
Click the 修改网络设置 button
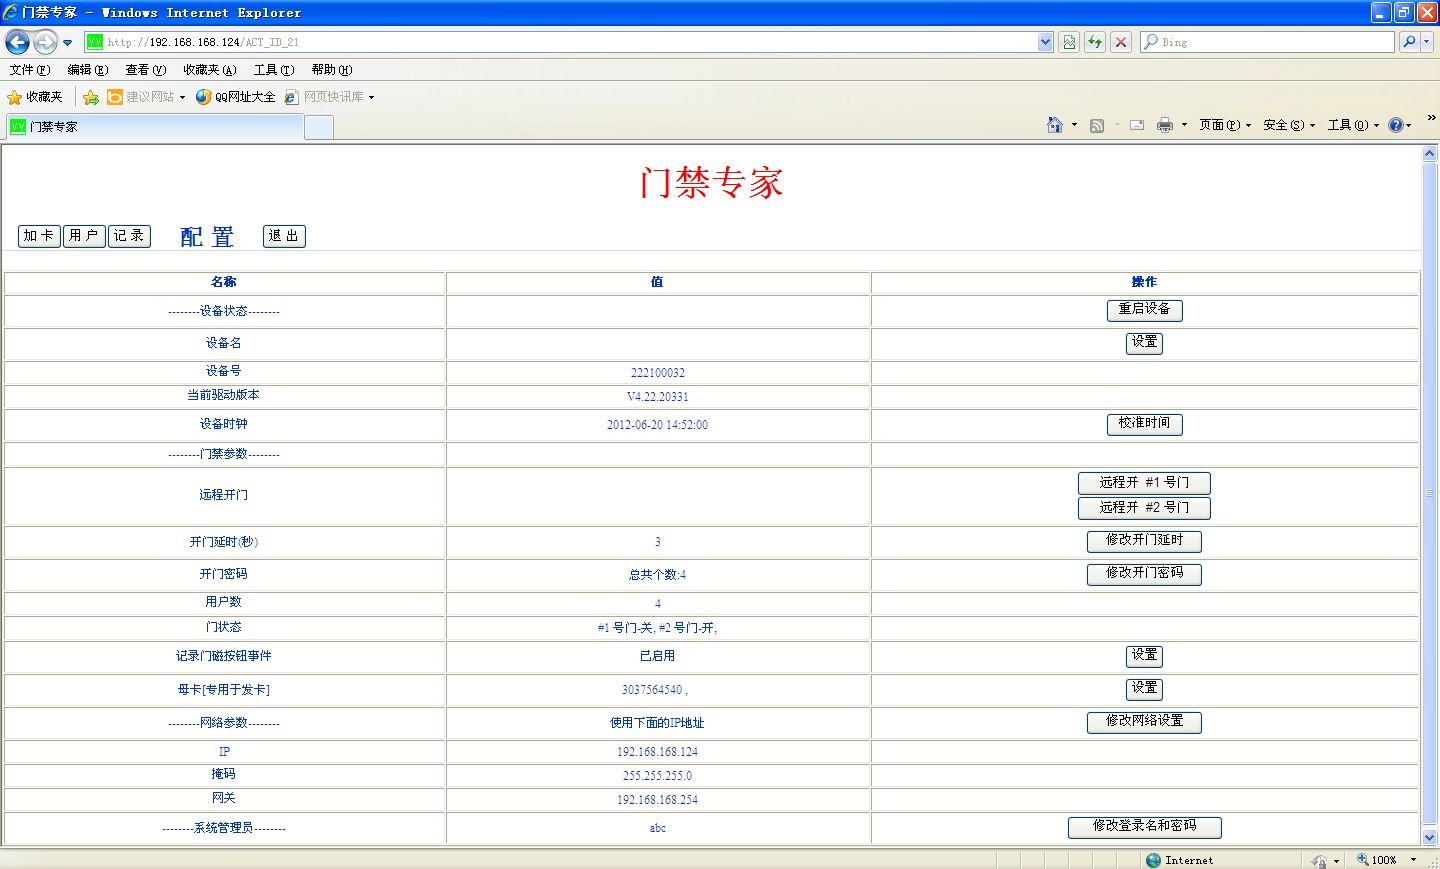tap(1144, 722)
